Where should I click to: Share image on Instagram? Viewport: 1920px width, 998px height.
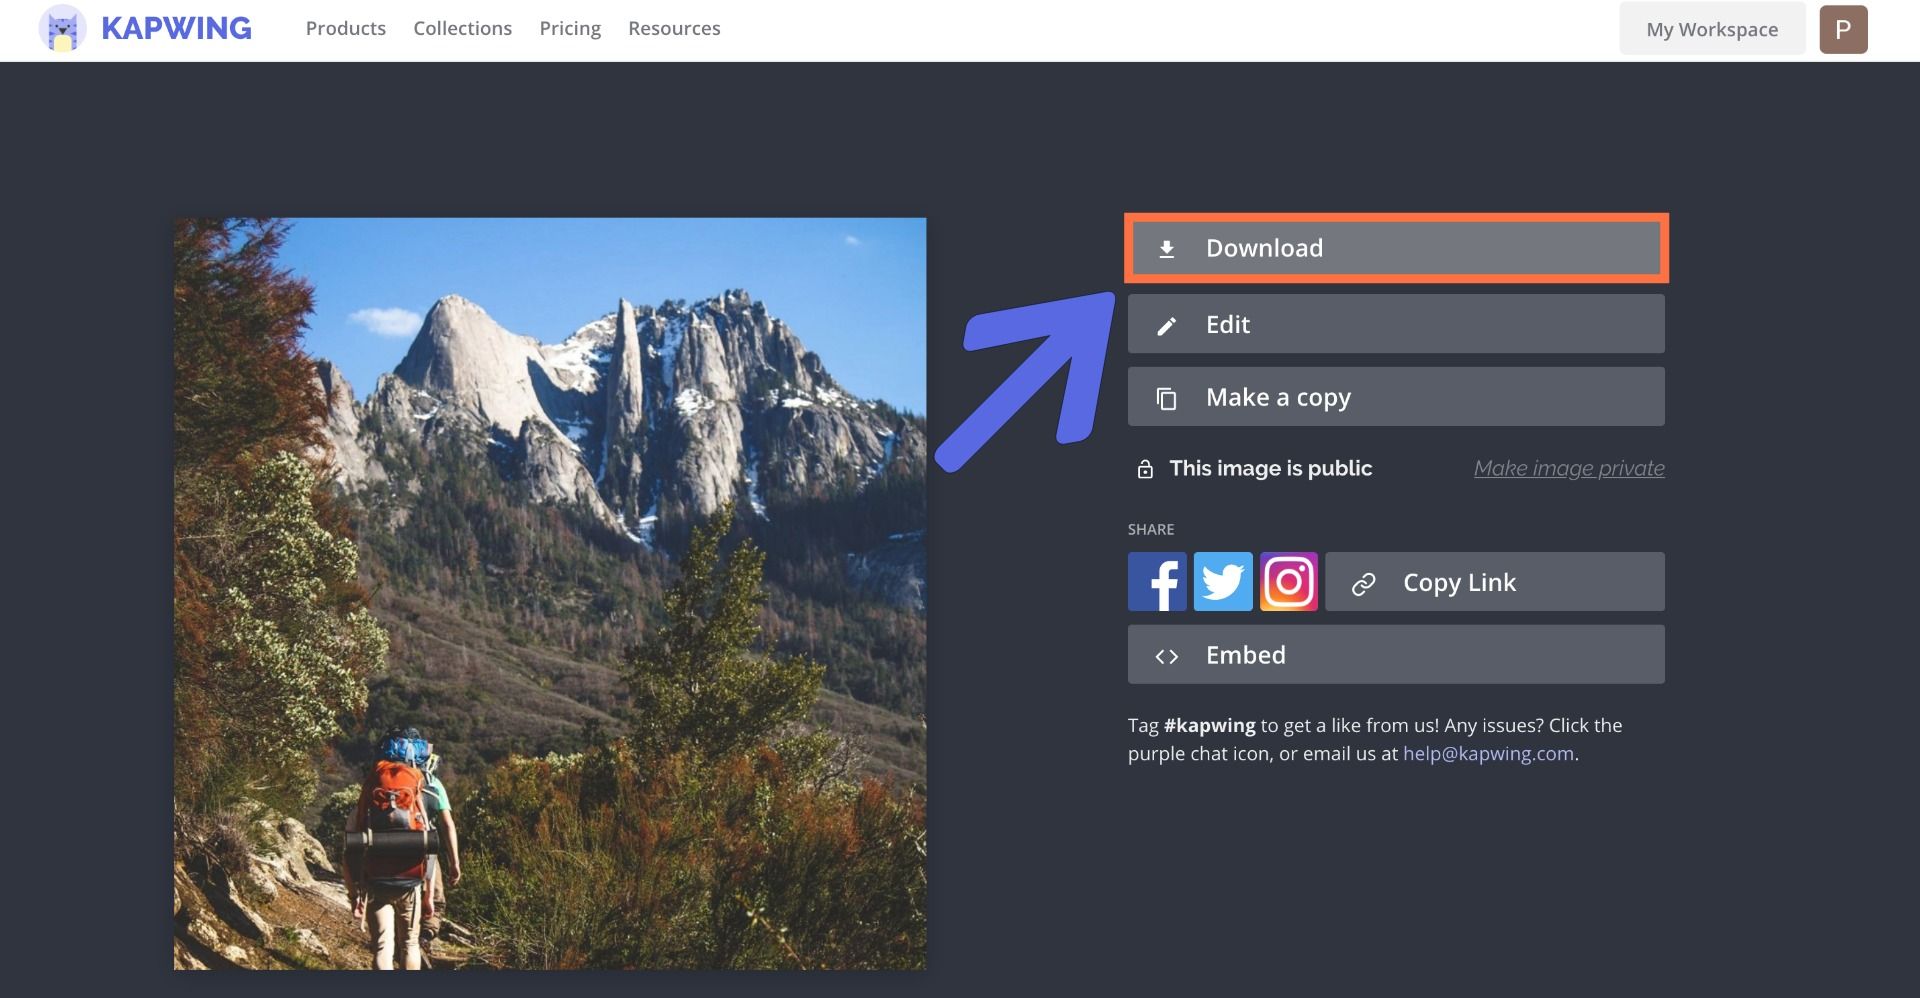pyautogui.click(x=1289, y=581)
